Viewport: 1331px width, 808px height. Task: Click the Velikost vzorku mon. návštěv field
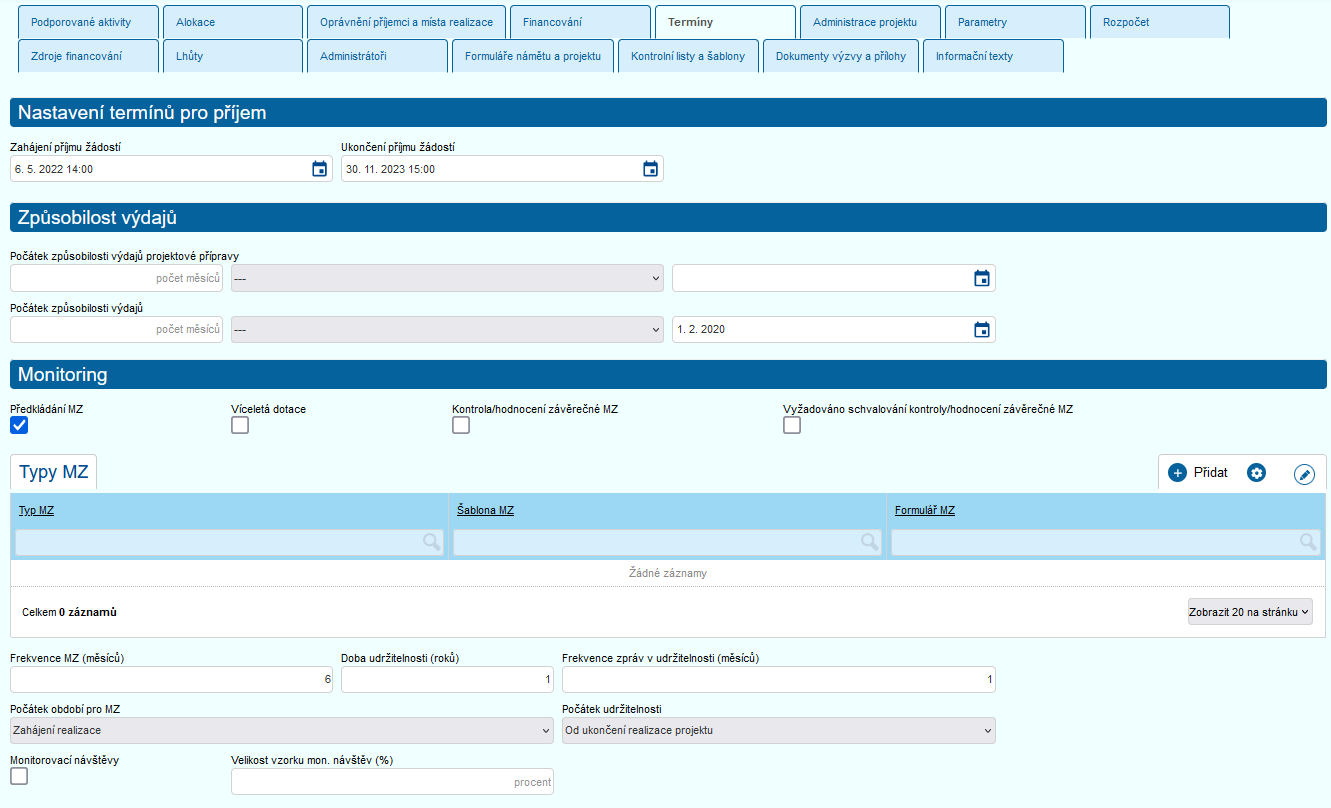pos(392,782)
